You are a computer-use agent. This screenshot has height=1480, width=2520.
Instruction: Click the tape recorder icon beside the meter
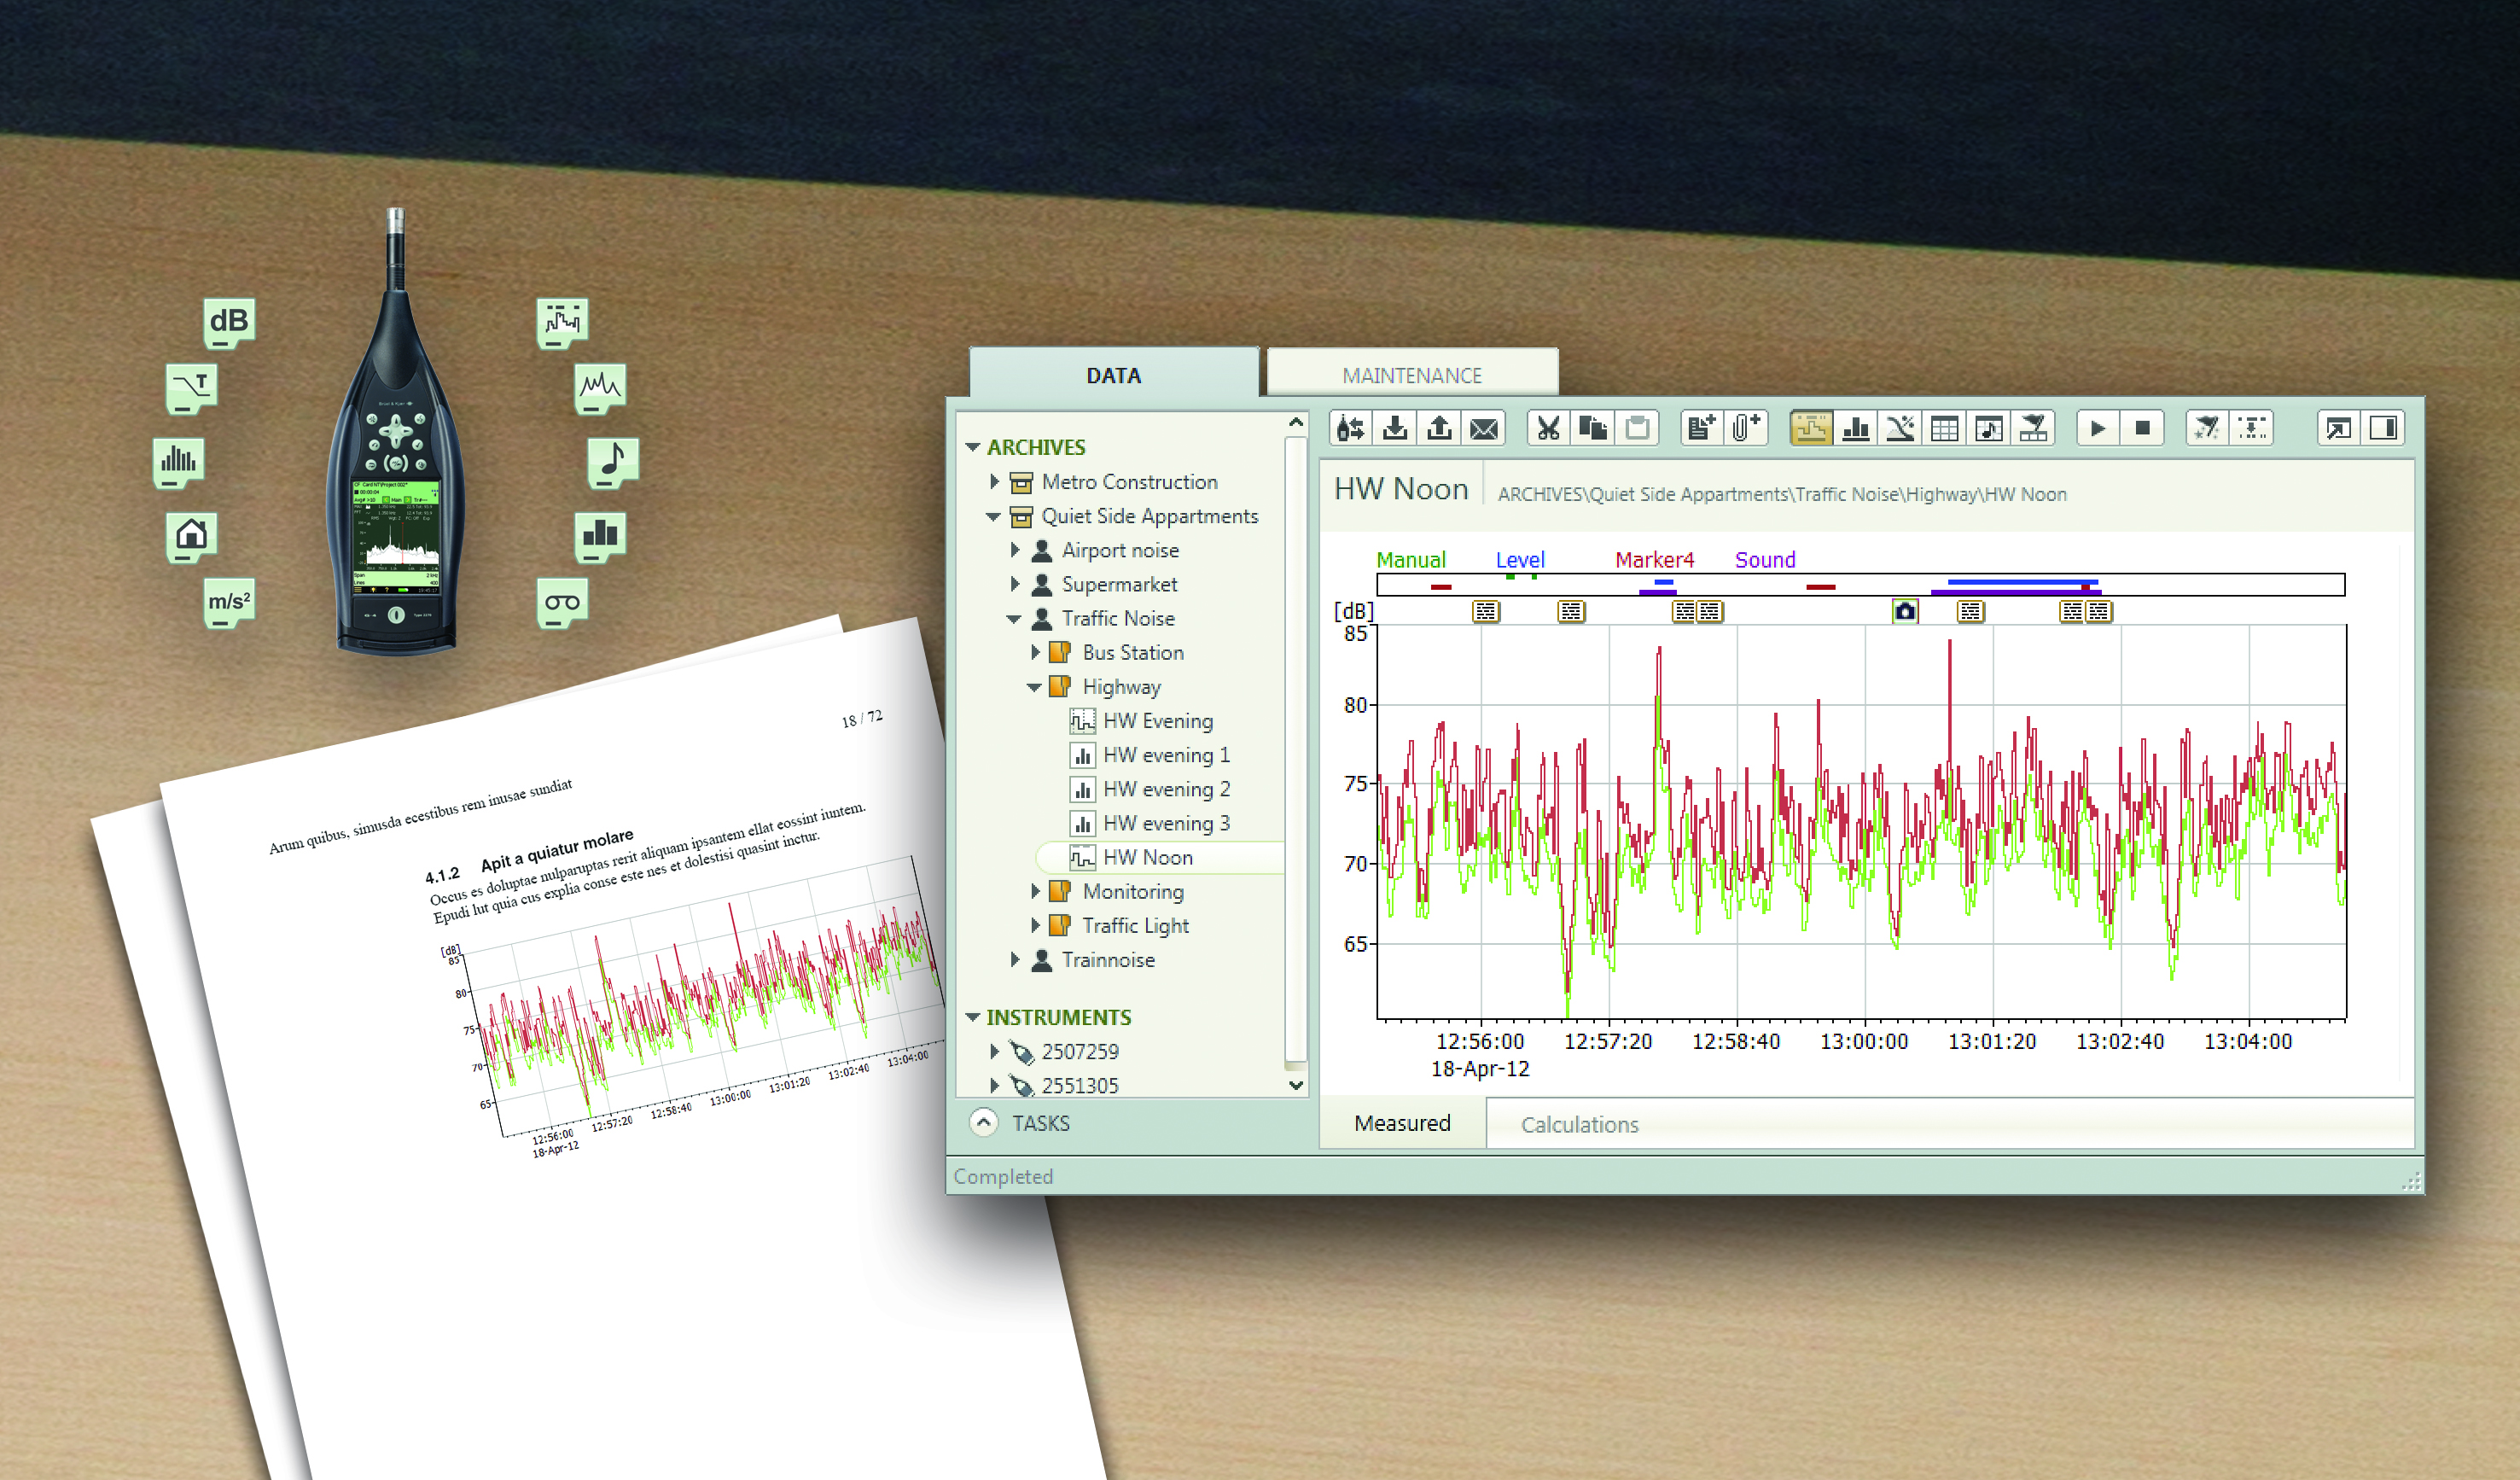(562, 602)
